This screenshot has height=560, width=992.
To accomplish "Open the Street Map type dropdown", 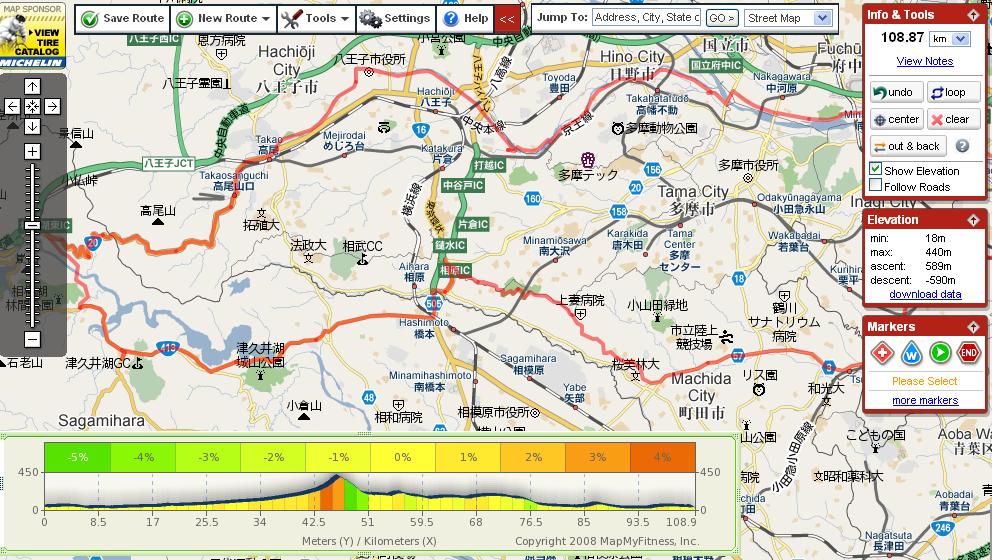I will click(788, 18).
